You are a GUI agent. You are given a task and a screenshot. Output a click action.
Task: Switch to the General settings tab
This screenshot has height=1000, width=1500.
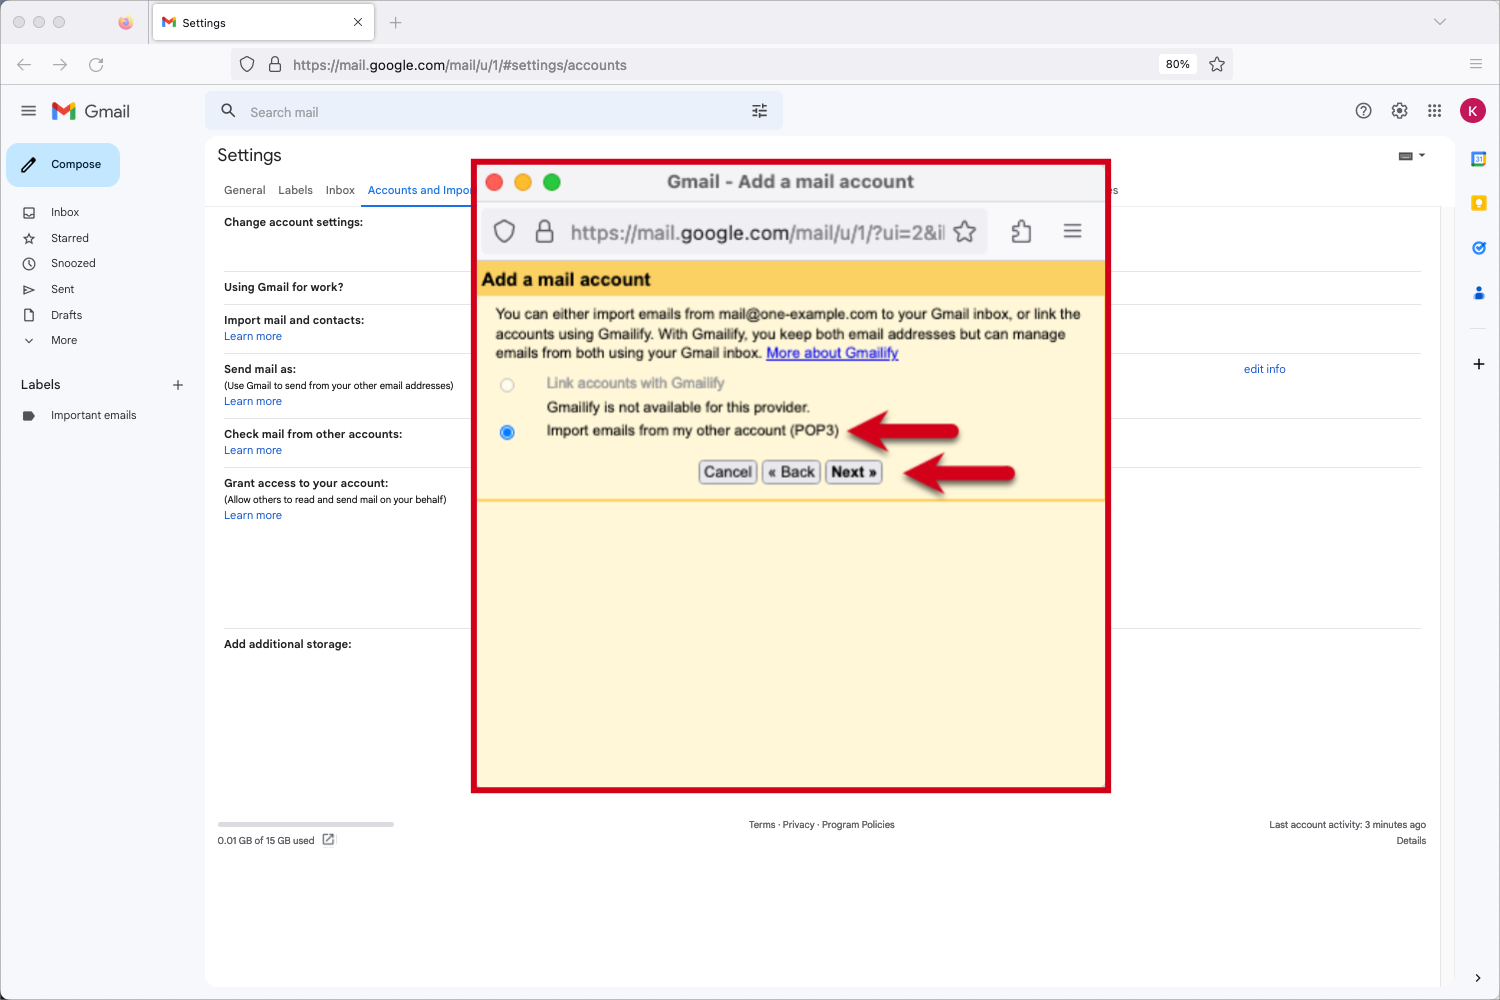(x=244, y=190)
